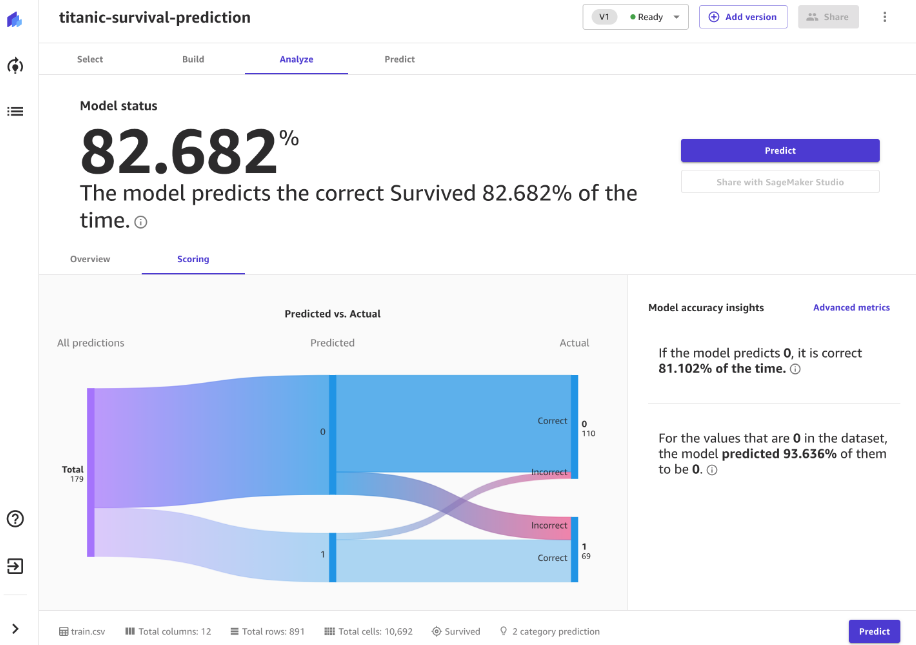916x645 pixels.
Task: Click the SageMaker Canvas logo icon
Action: pos(15,19)
